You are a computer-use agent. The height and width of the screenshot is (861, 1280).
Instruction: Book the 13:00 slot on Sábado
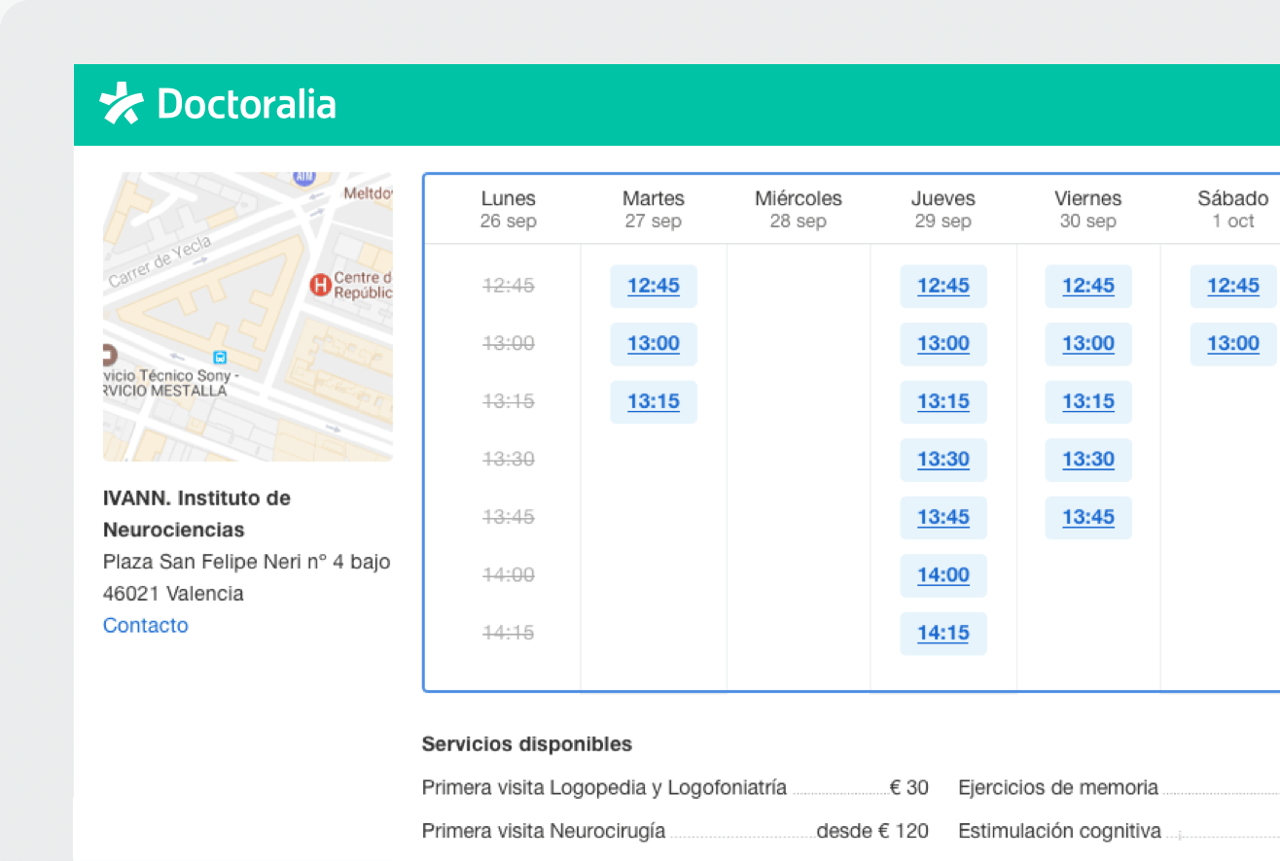coord(1233,344)
